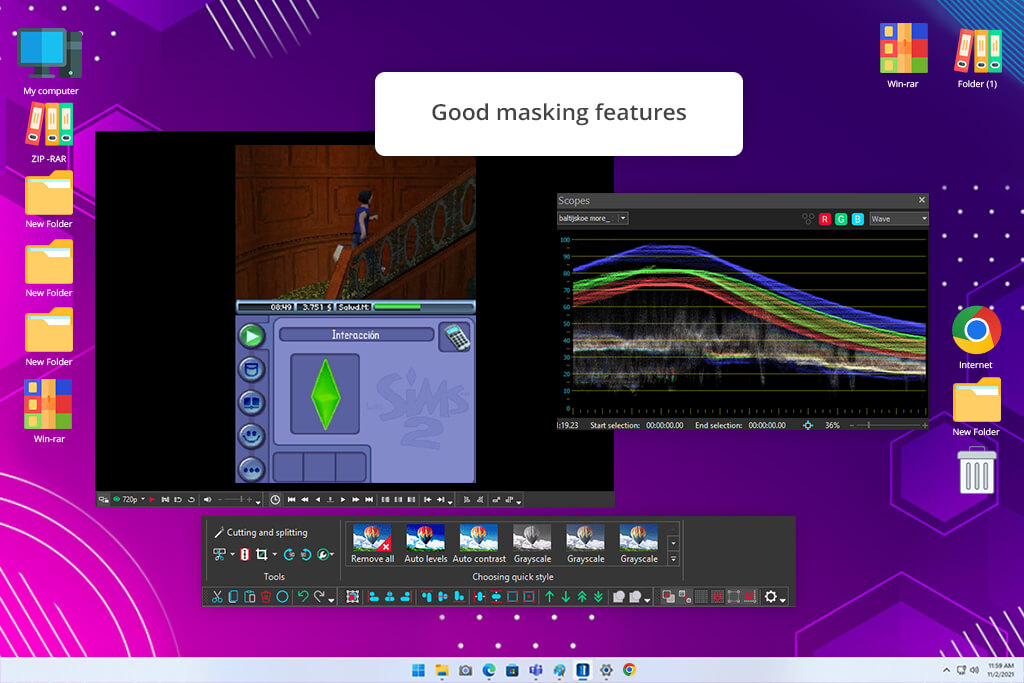This screenshot has width=1024, height=683.
Task: Click the play backward button in the preview toolbar
Action: click(x=318, y=500)
